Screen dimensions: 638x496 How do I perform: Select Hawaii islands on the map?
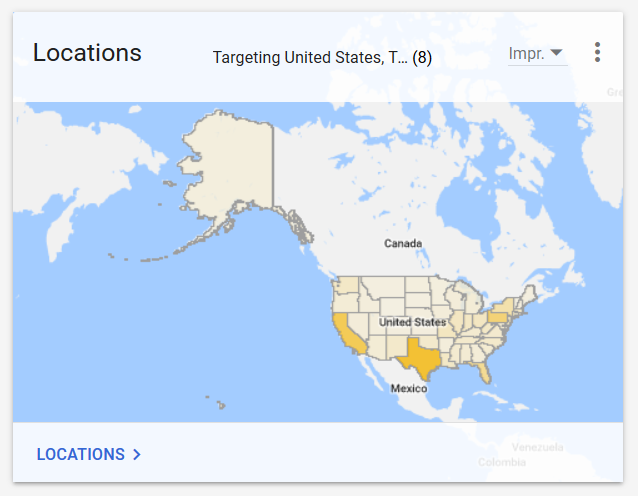point(216,402)
